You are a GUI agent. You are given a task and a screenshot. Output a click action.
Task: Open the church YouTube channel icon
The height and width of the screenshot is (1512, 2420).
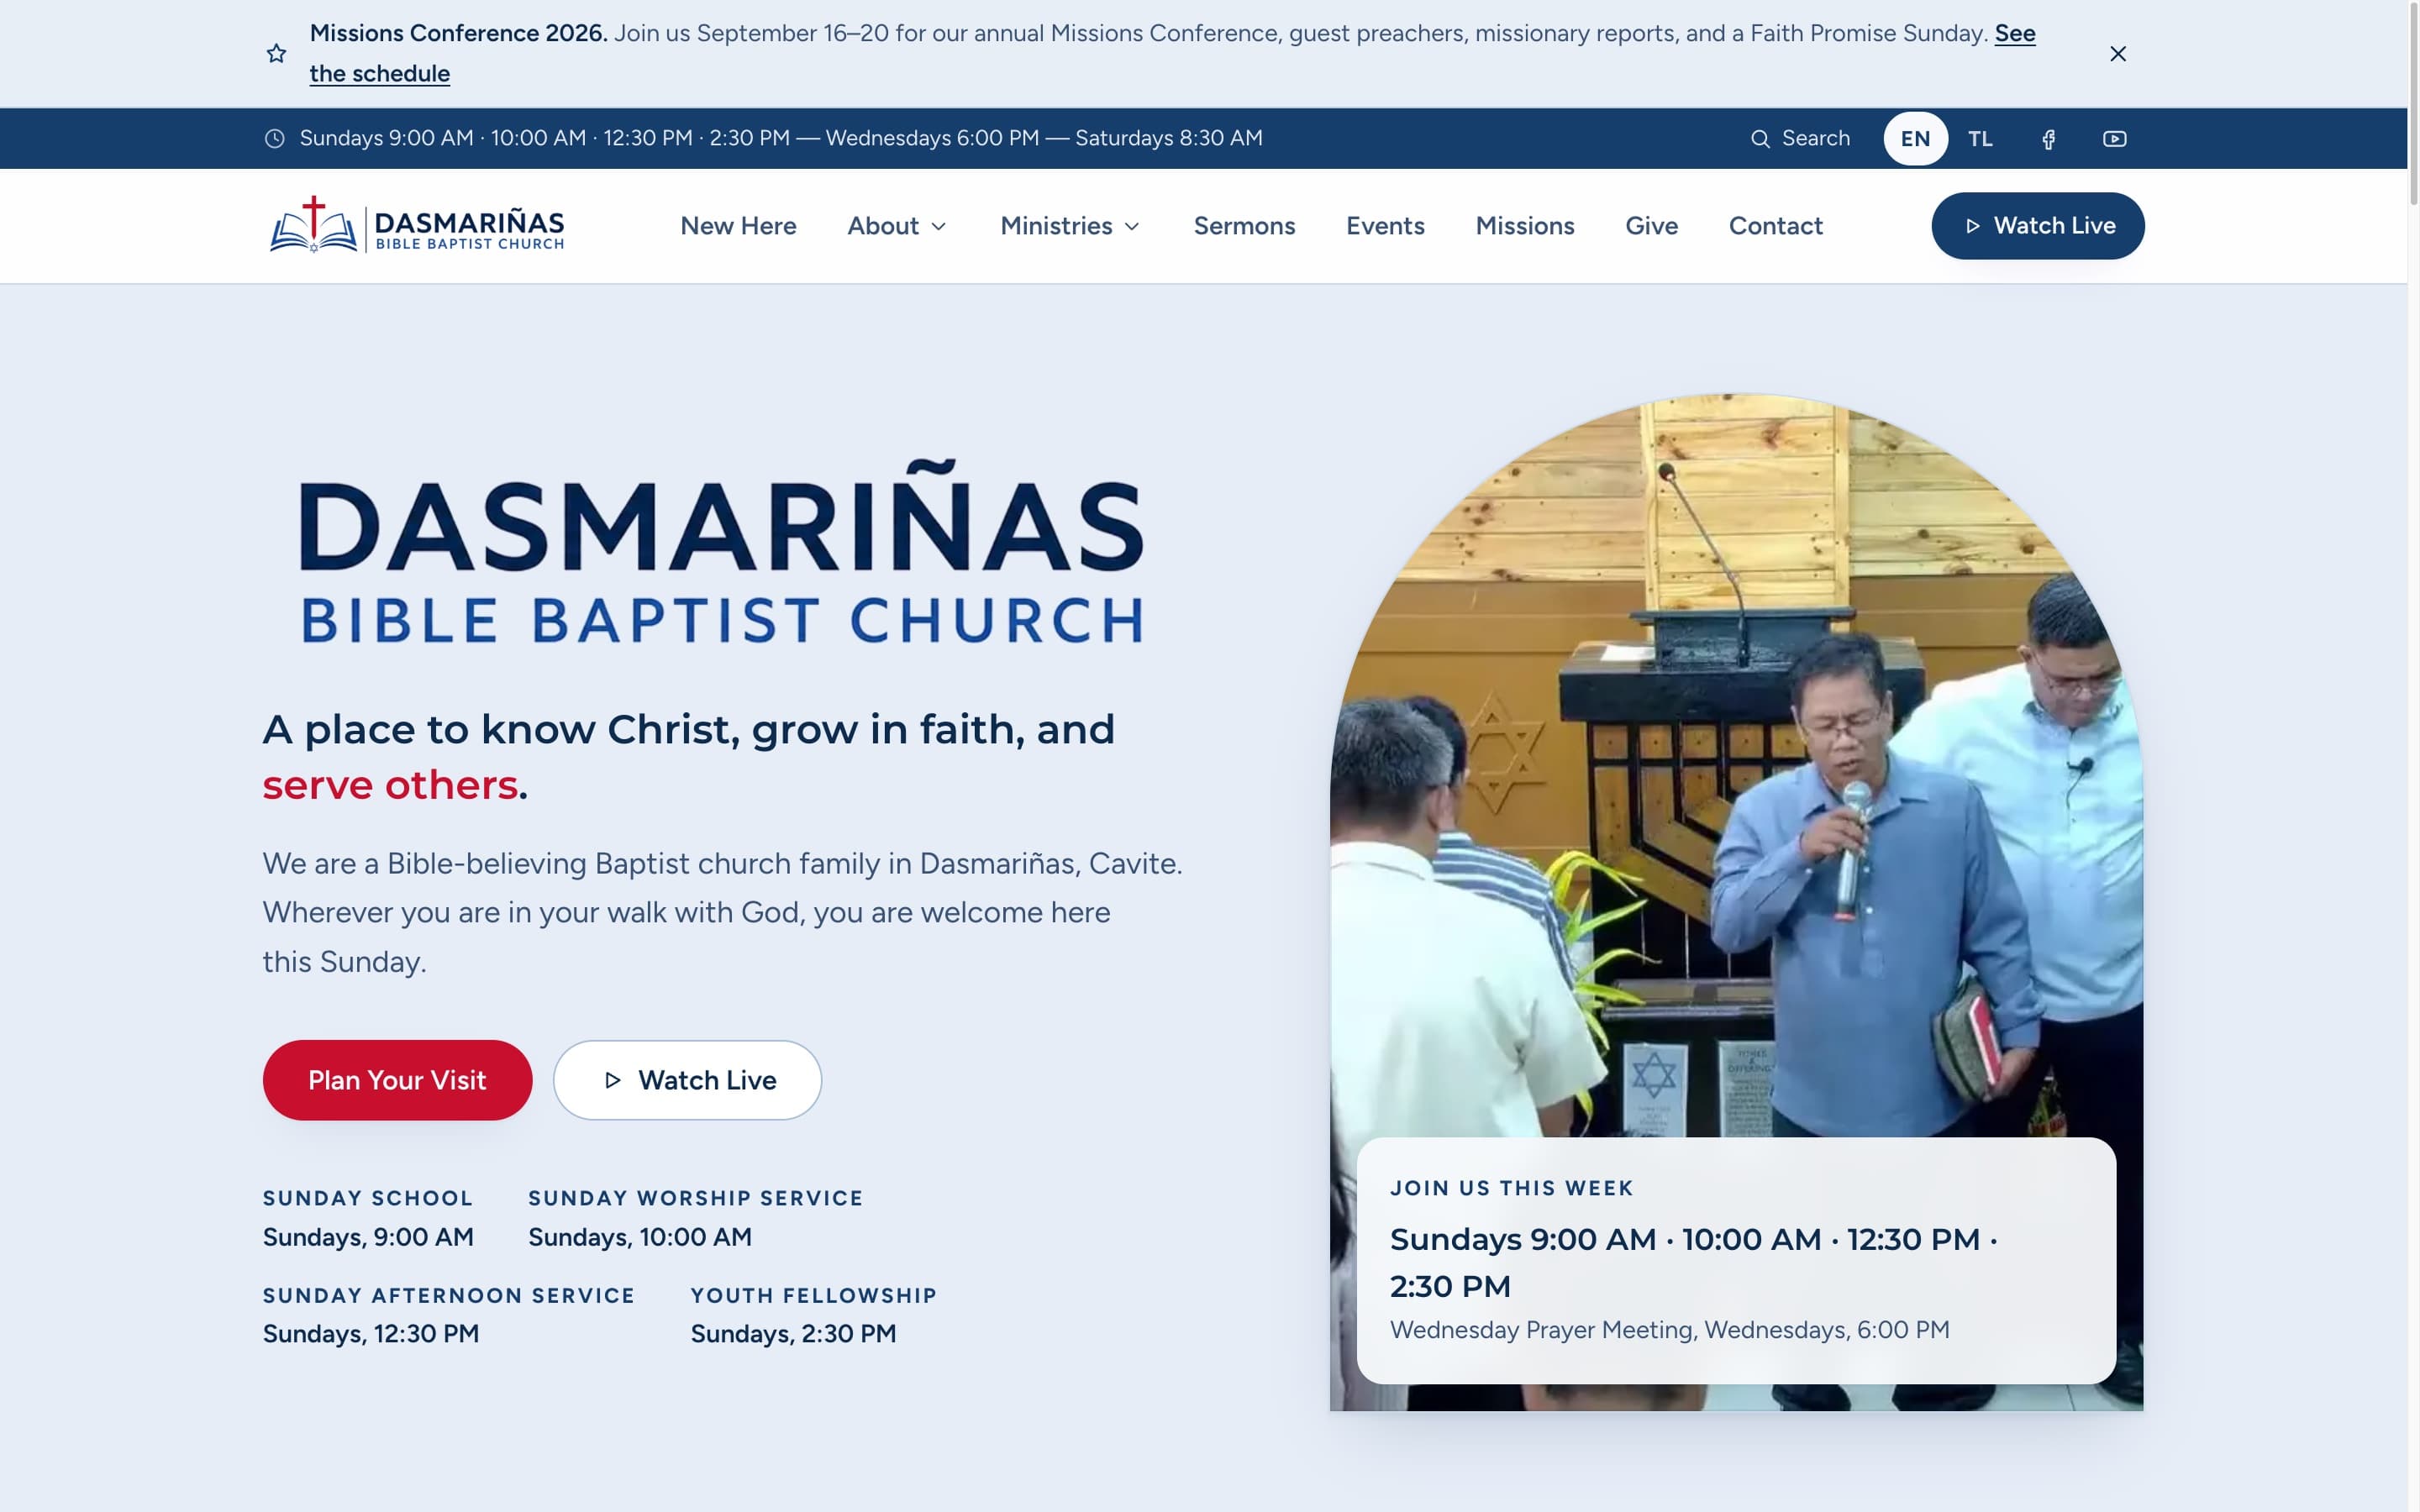coord(2114,139)
